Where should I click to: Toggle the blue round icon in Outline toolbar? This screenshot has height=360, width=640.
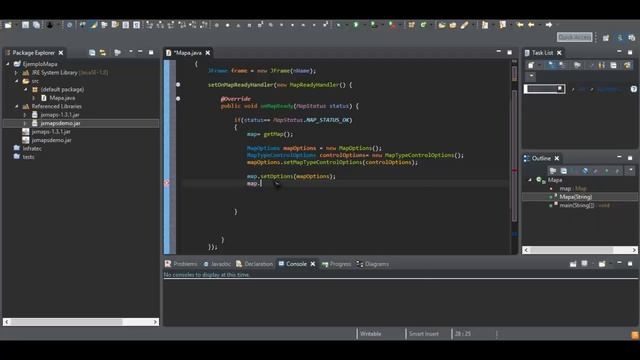[585, 171]
